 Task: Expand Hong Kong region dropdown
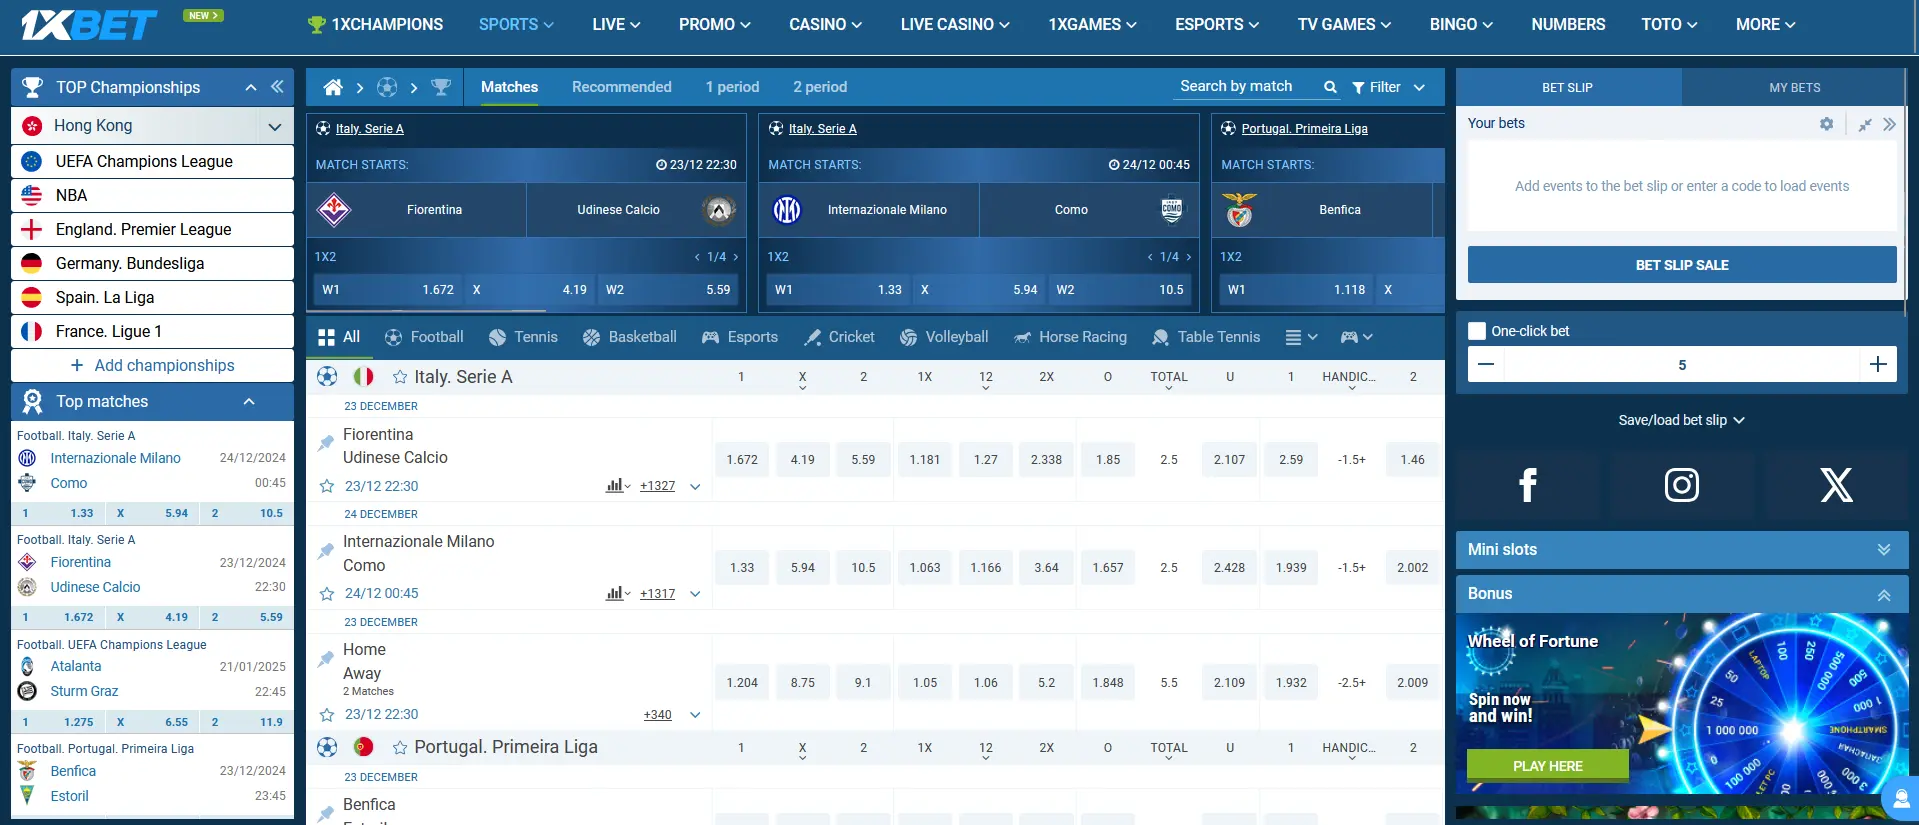coord(274,126)
